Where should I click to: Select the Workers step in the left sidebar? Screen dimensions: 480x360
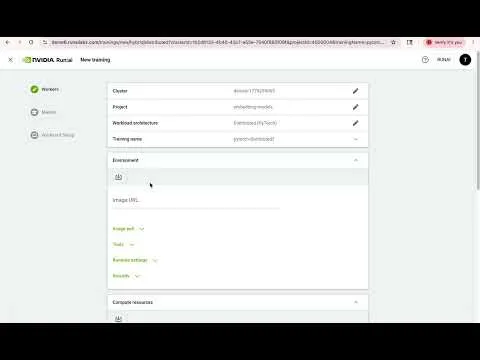click(x=45, y=89)
